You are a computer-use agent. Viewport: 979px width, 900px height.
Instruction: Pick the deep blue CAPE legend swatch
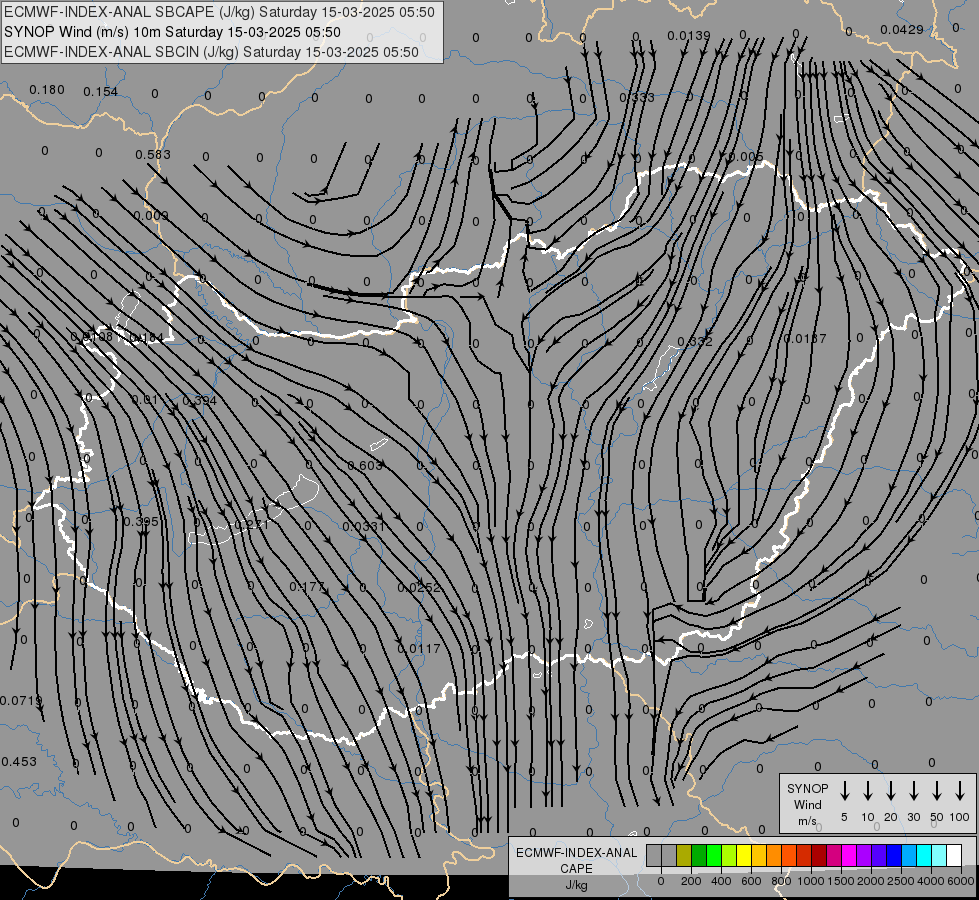point(893,855)
